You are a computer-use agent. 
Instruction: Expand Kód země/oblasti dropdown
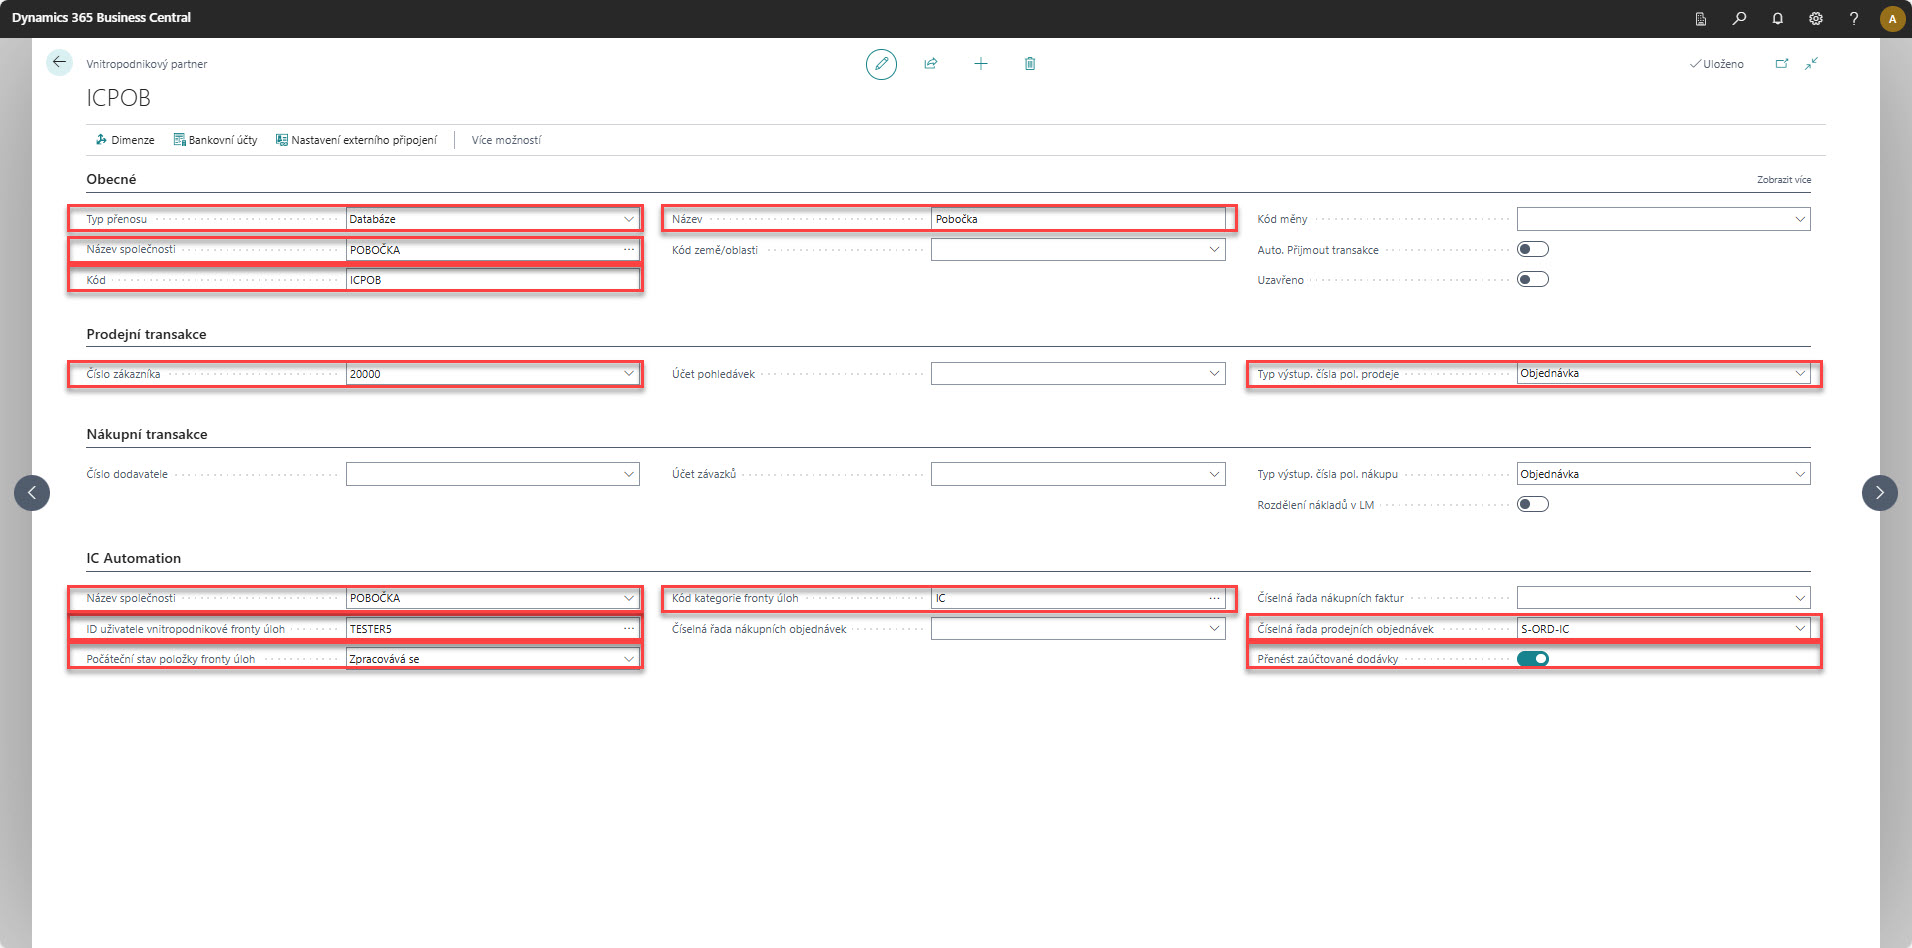click(x=1214, y=249)
